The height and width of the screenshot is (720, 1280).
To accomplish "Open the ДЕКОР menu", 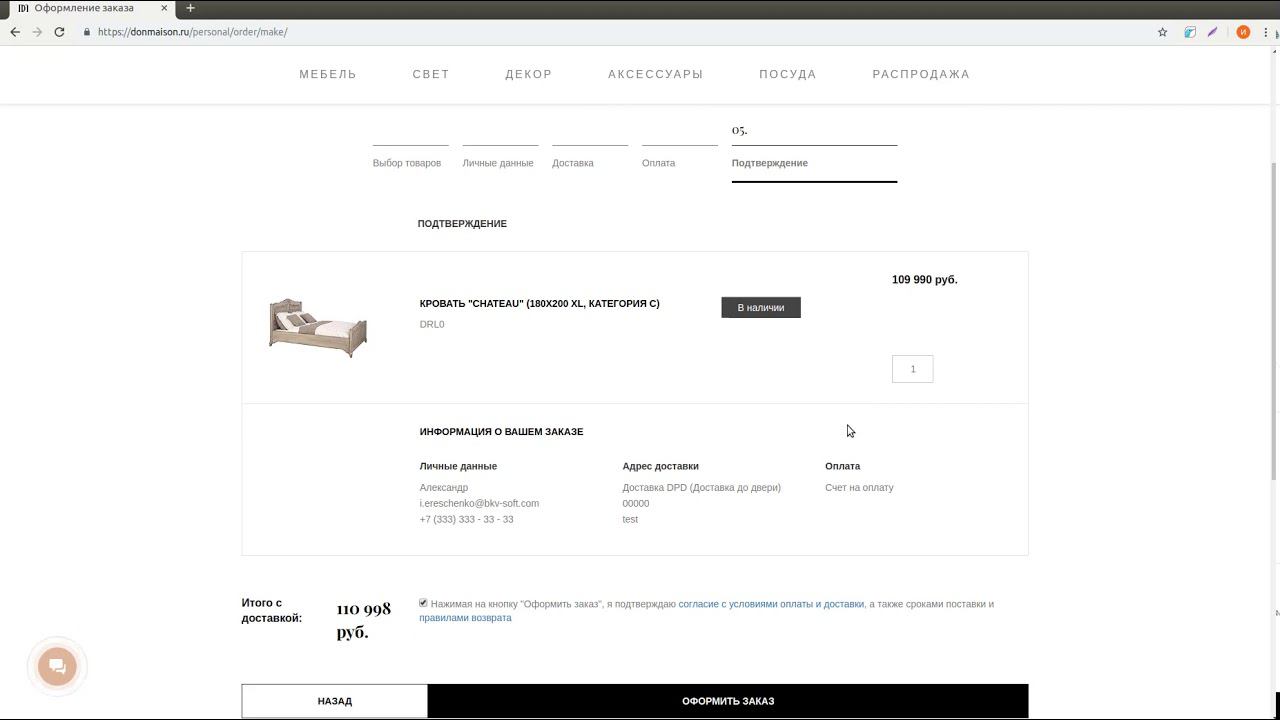I will click(x=529, y=74).
